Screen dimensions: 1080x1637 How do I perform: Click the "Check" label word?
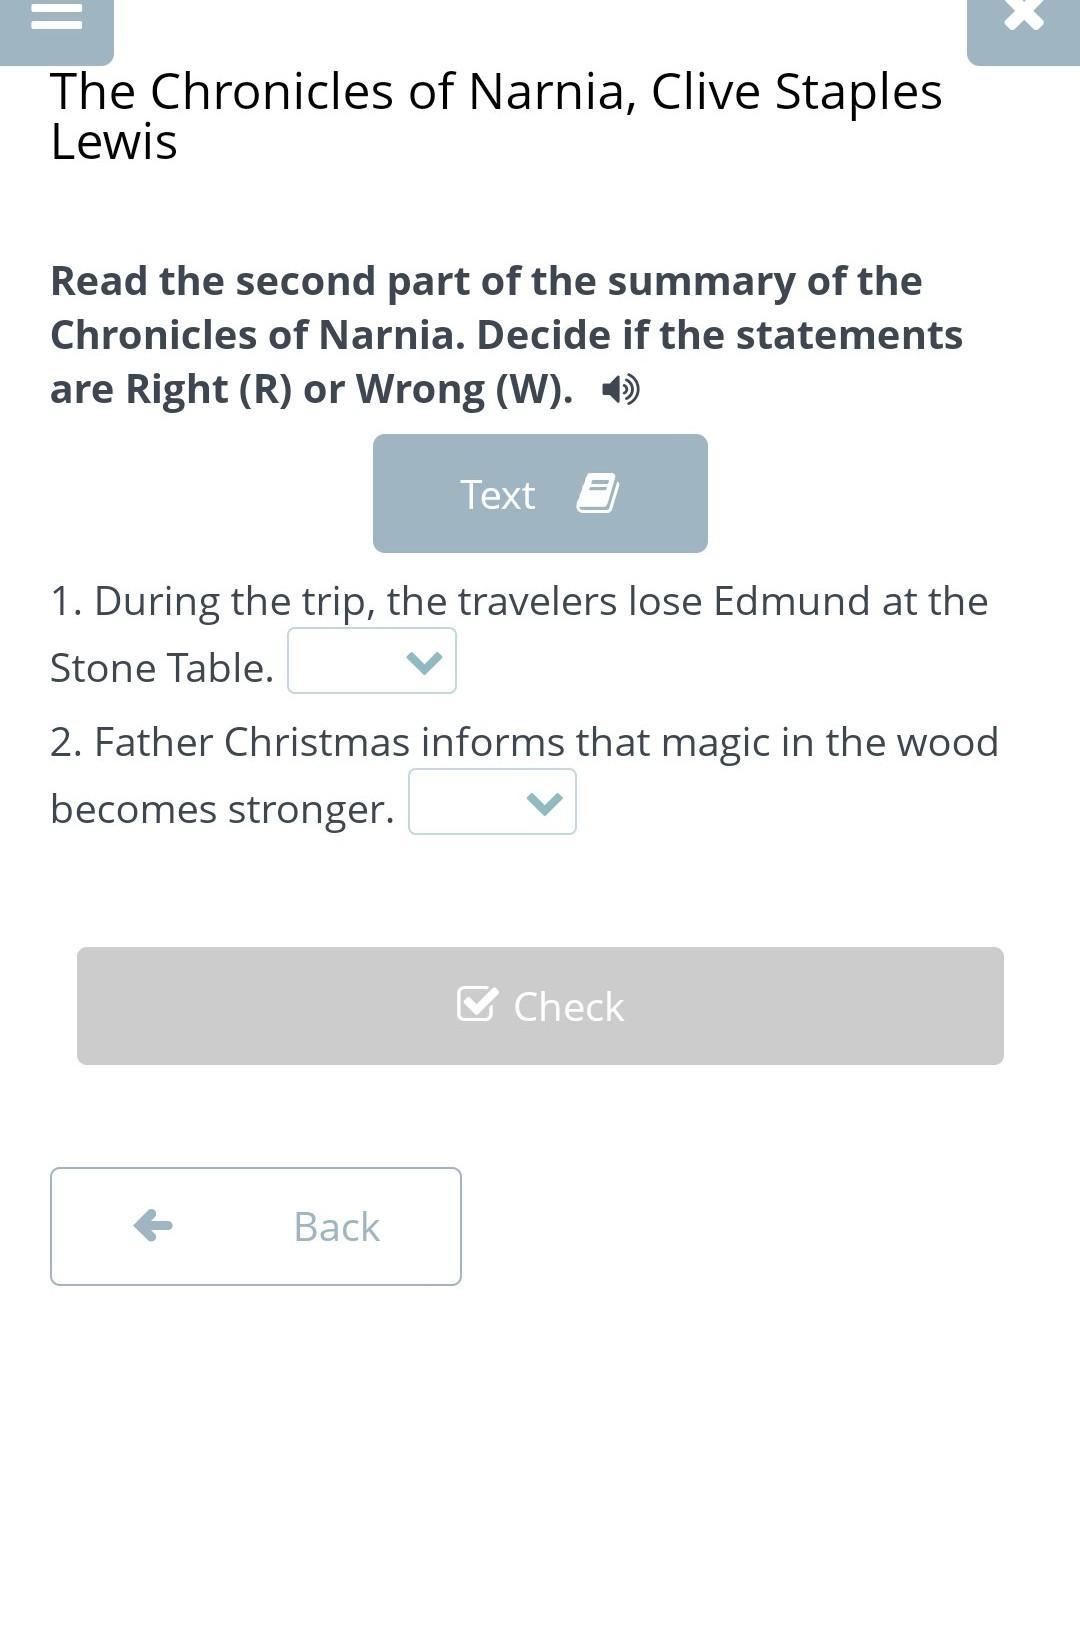(568, 1007)
